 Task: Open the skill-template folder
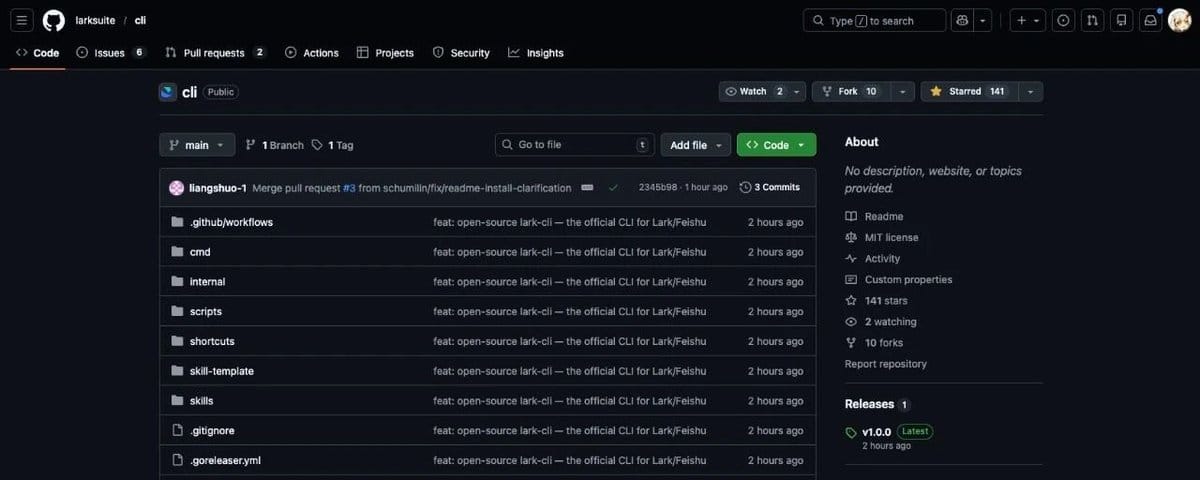tap(221, 371)
